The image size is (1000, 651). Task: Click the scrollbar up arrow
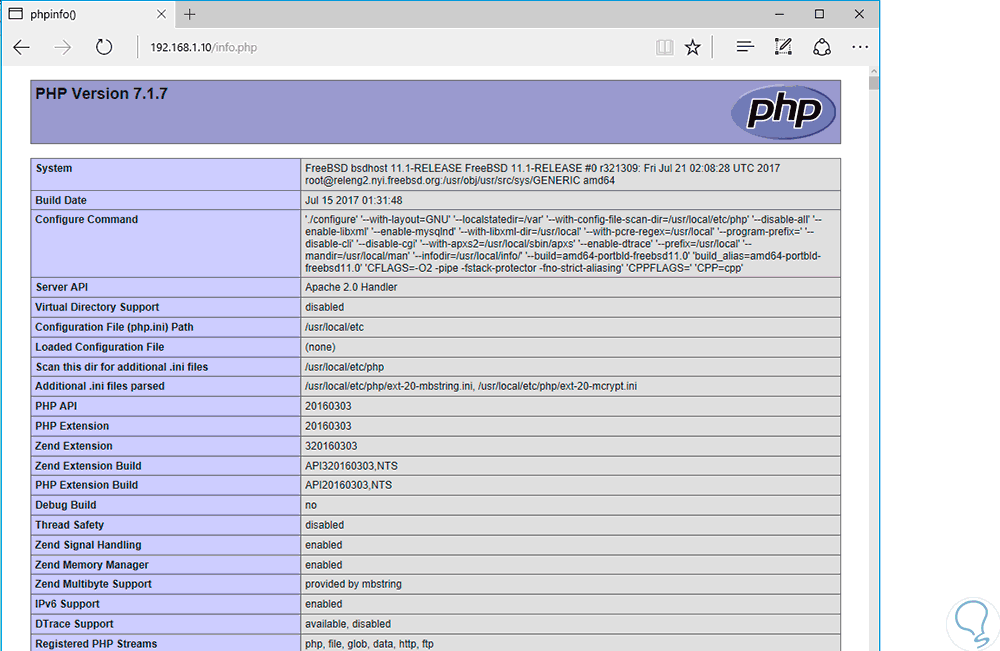pyautogui.click(x=874, y=71)
